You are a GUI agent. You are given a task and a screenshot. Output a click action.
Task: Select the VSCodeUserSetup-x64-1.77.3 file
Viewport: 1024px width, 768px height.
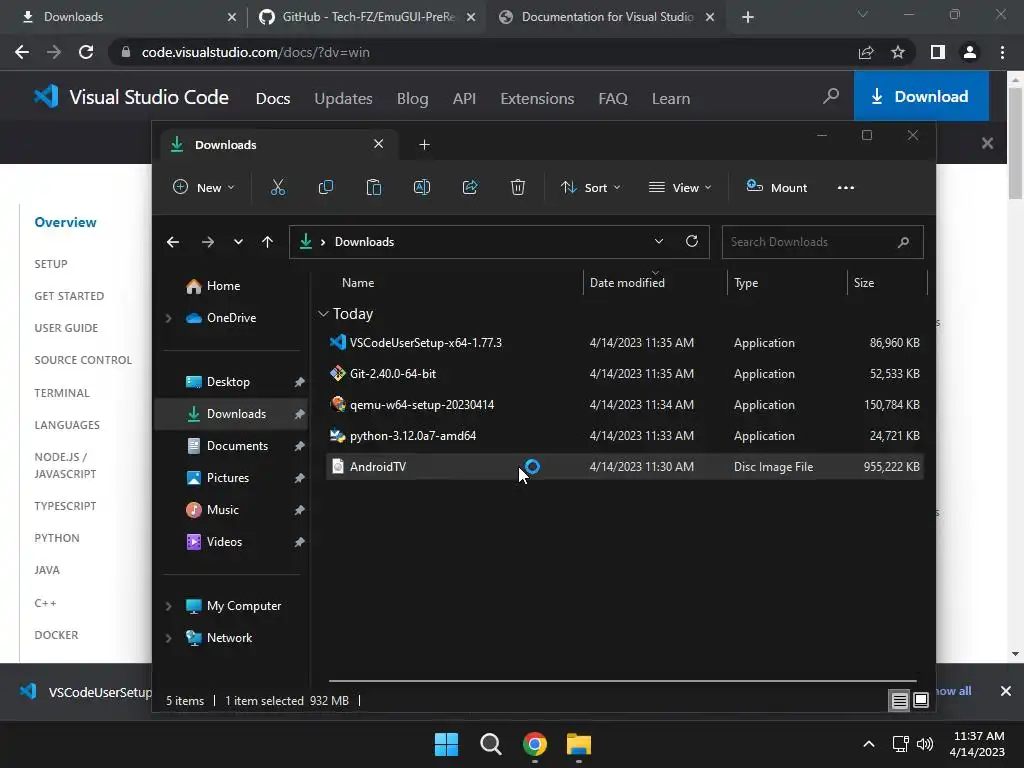pos(625,343)
